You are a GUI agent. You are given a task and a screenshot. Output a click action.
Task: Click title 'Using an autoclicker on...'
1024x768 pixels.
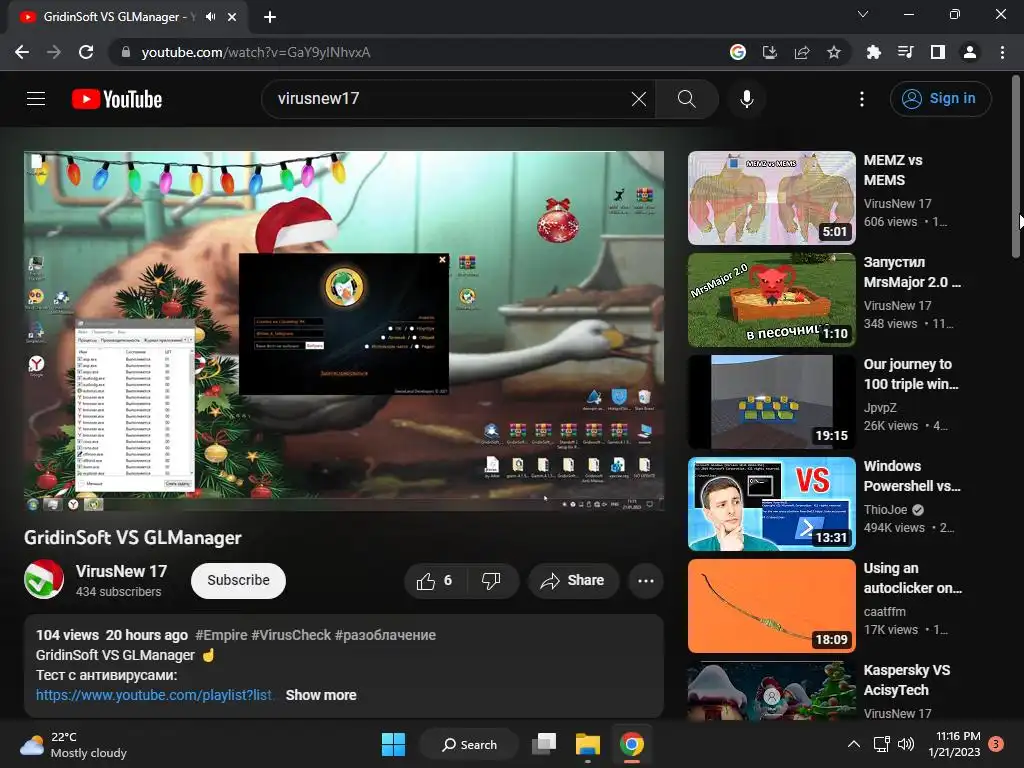(x=913, y=578)
